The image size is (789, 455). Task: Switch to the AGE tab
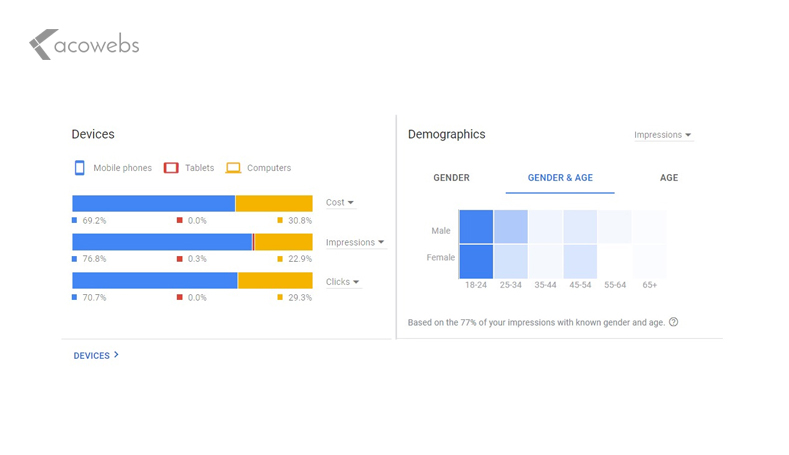tap(669, 178)
